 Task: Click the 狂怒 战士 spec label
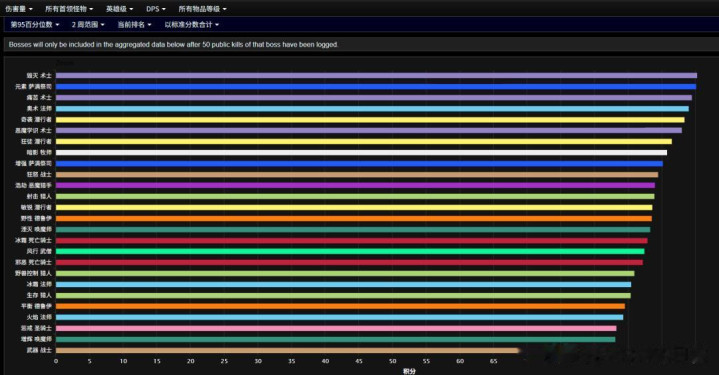pyautogui.click(x=39, y=175)
